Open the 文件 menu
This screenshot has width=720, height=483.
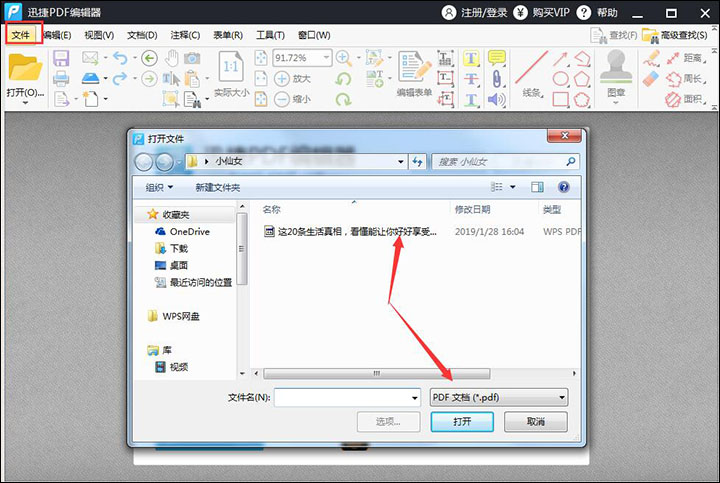22,35
